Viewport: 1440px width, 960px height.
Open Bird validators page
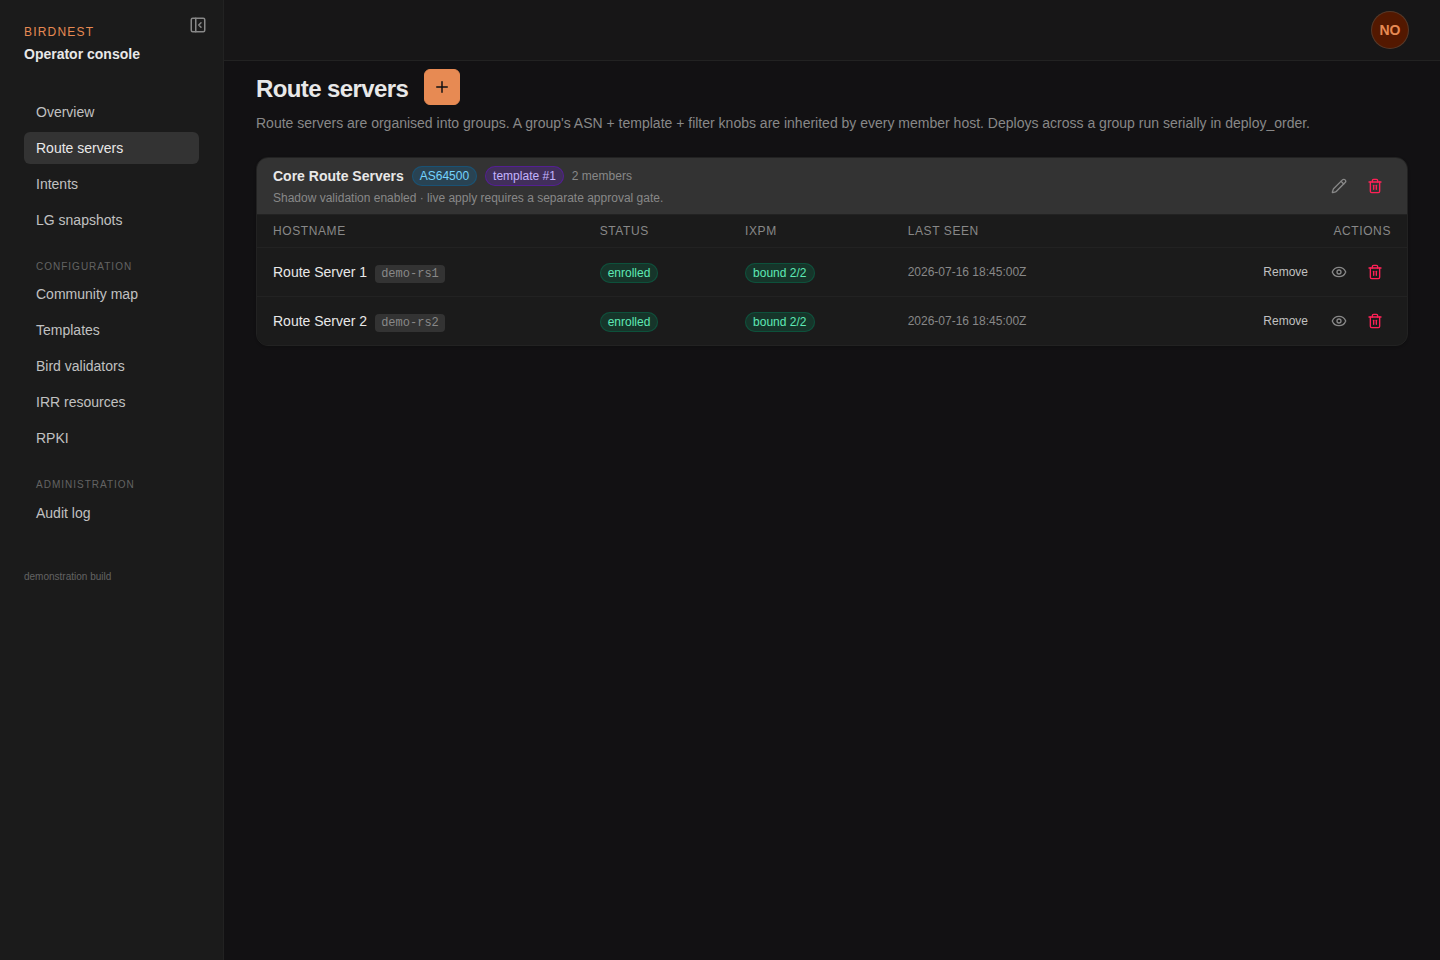(x=111, y=366)
